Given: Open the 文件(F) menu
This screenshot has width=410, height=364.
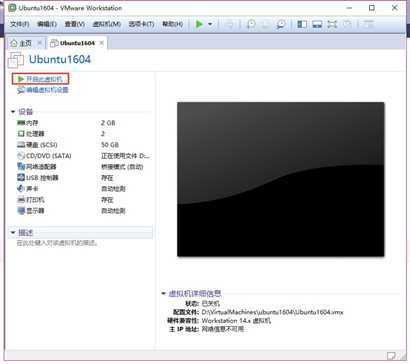Looking at the screenshot, I should pos(20,24).
